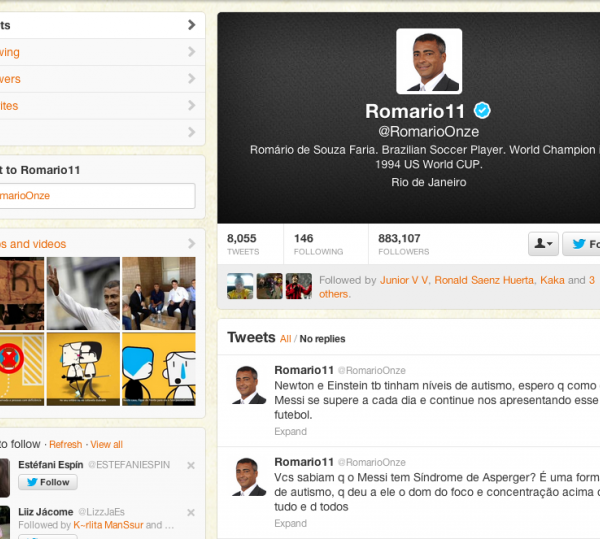The image size is (600, 539).
Task: Open the photos and videos section chevron
Action: tap(192, 243)
